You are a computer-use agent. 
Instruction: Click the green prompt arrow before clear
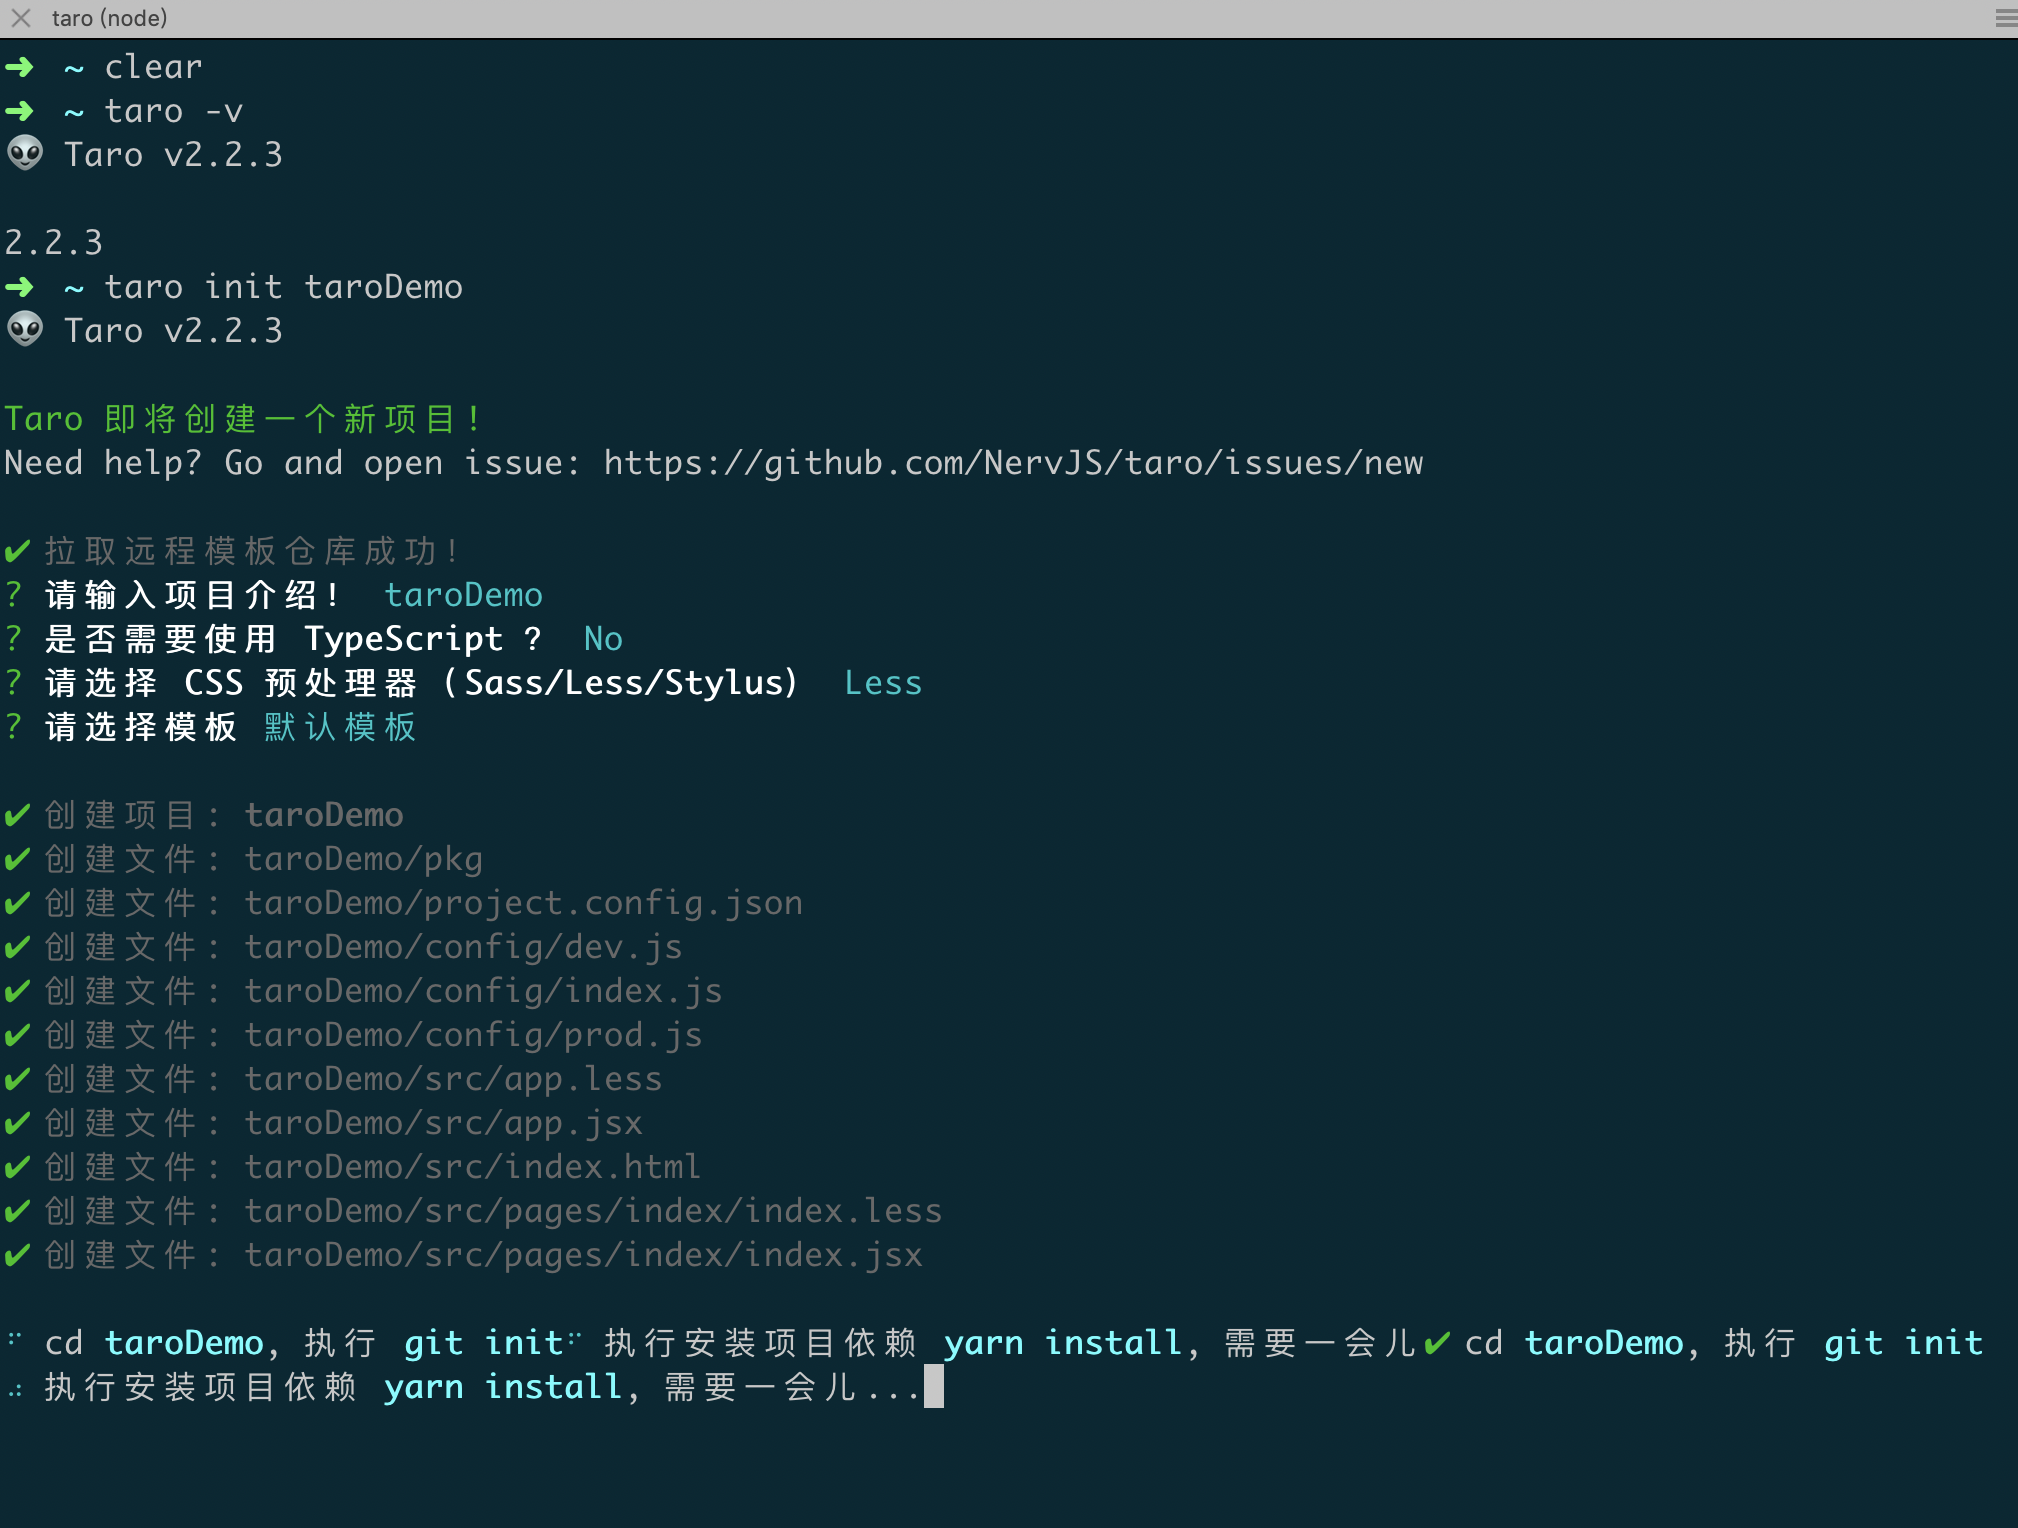tap(20, 67)
